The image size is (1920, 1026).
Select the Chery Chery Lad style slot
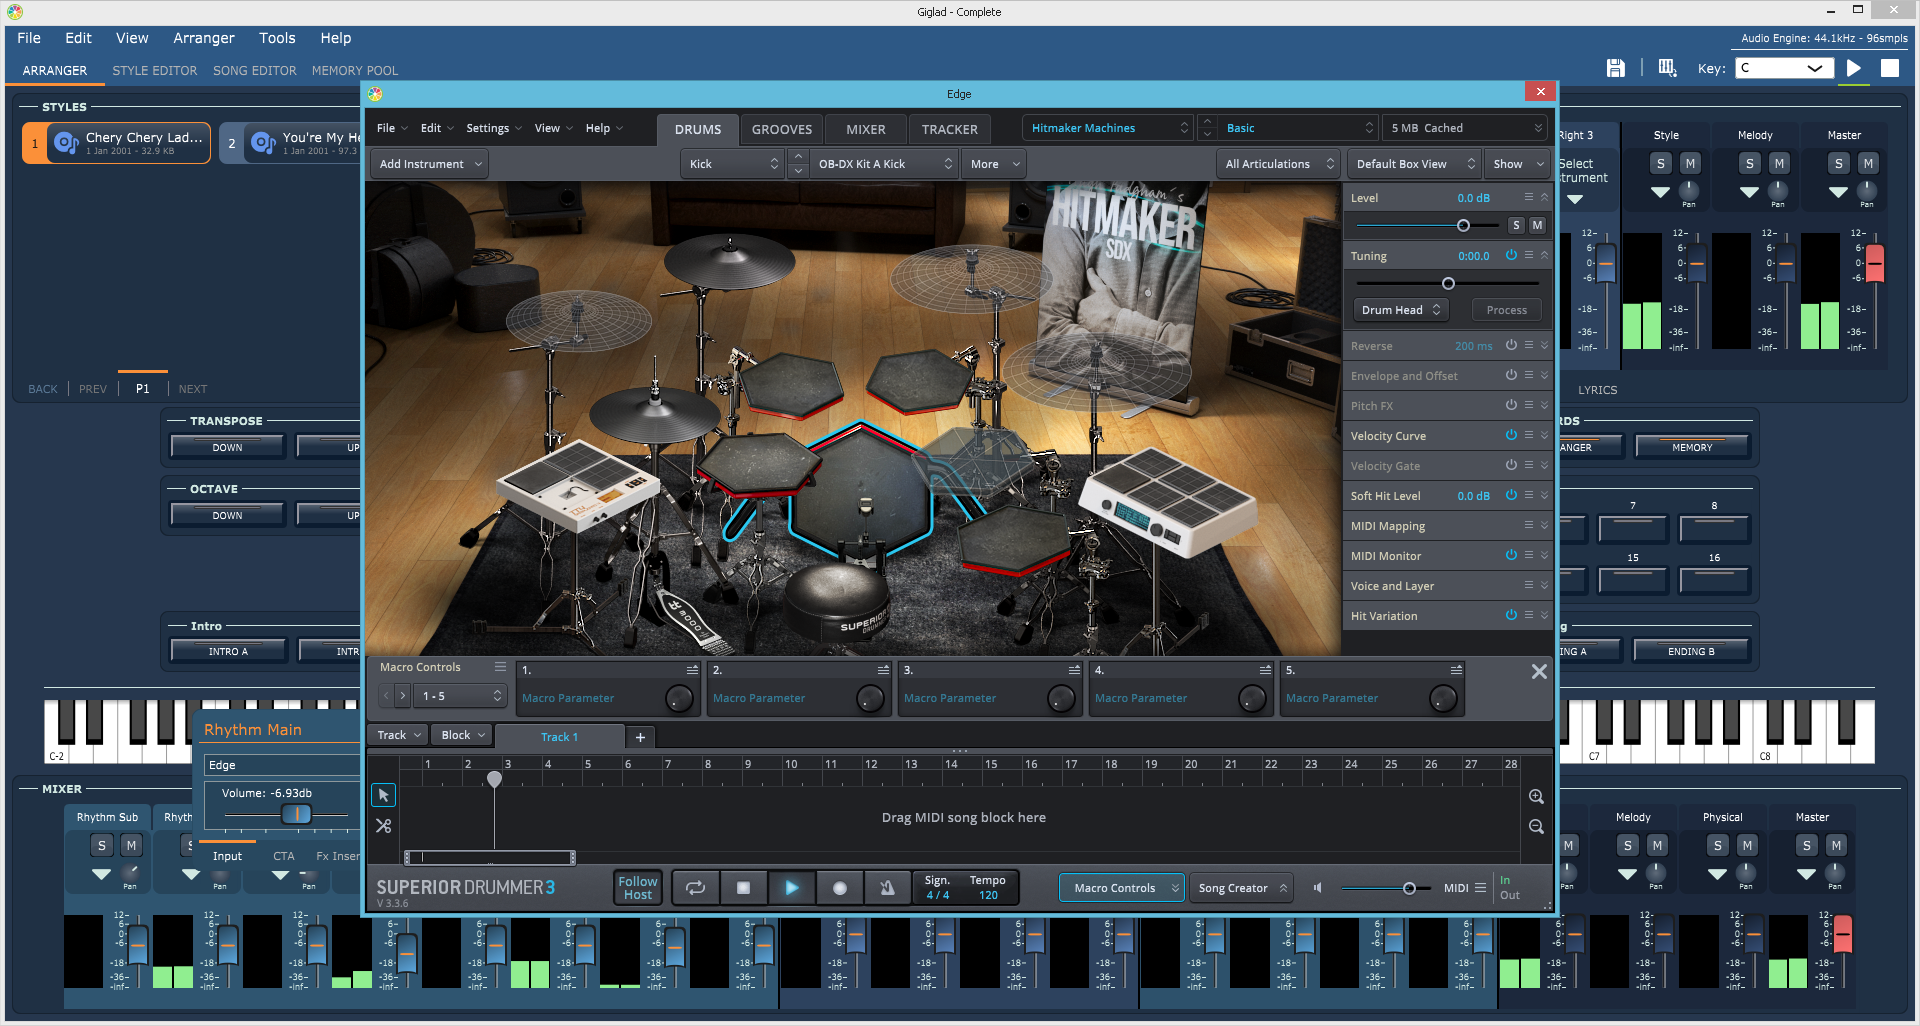click(116, 143)
